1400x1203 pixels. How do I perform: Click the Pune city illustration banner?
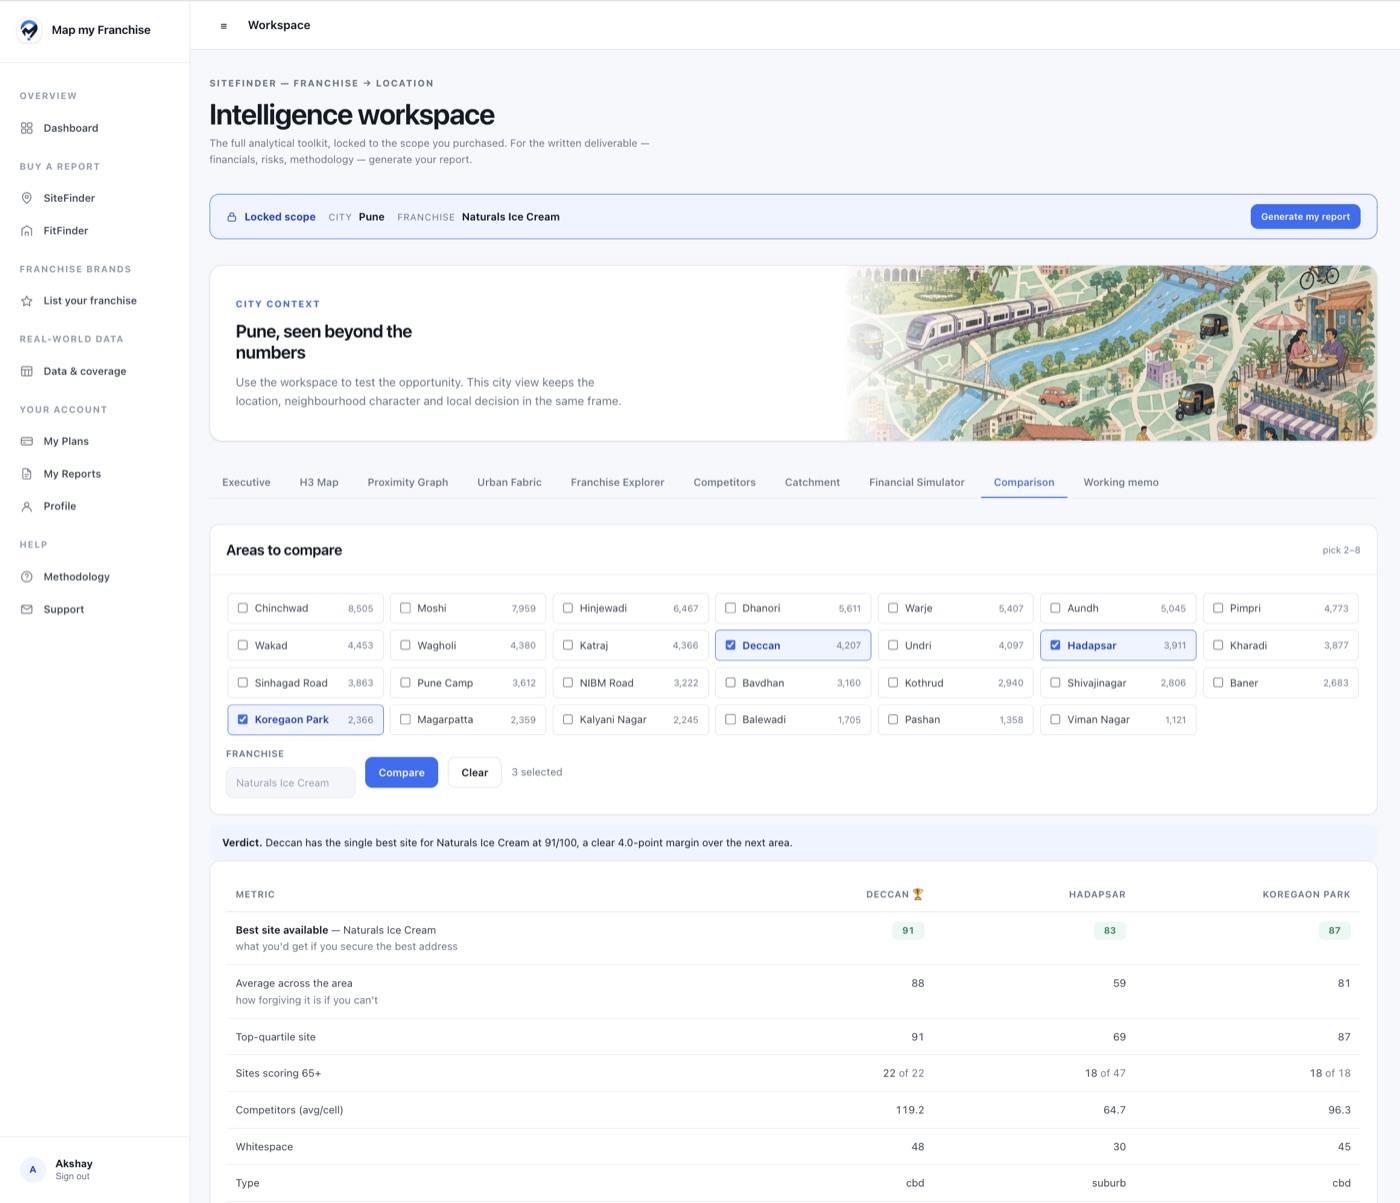[x=1112, y=353]
